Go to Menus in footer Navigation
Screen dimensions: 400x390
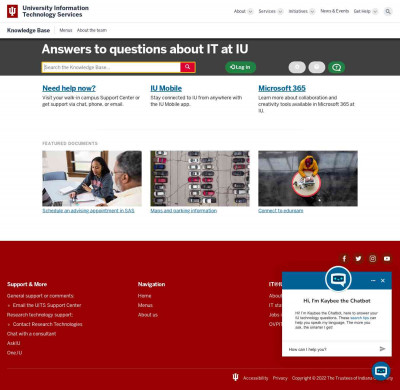point(145,305)
